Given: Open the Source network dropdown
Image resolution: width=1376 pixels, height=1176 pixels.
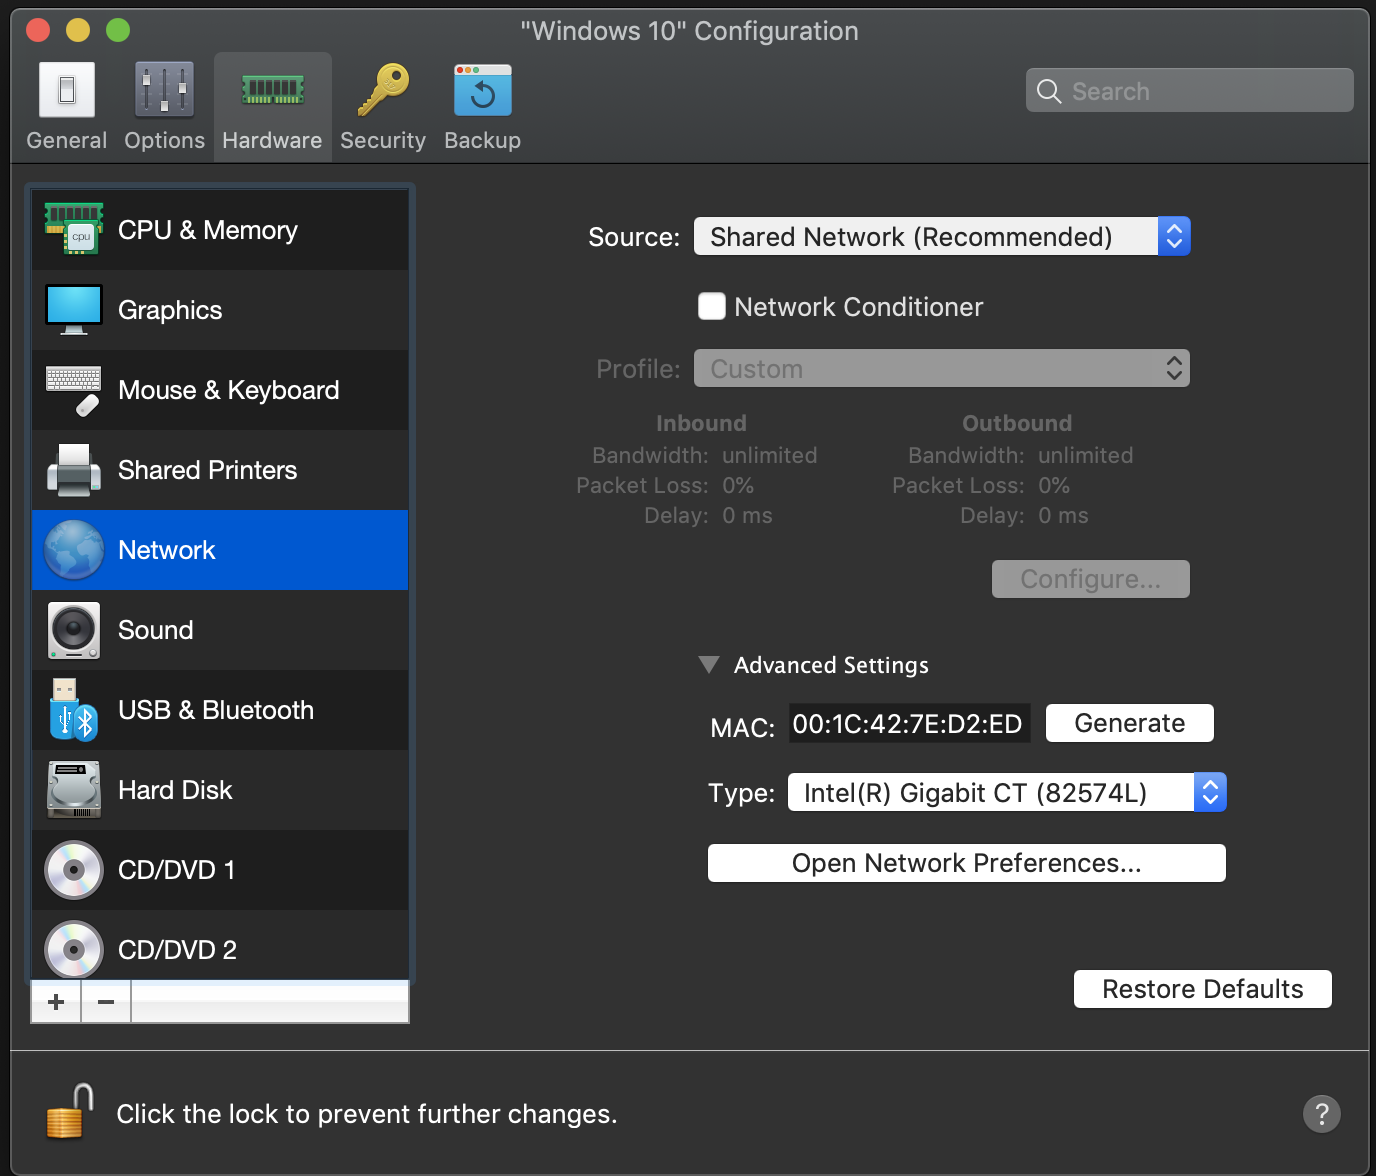Looking at the screenshot, I should click(x=942, y=236).
